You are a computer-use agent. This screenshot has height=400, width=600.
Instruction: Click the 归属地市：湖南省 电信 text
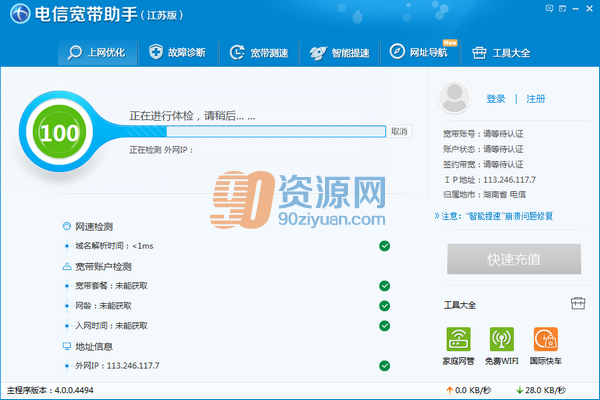point(484,195)
